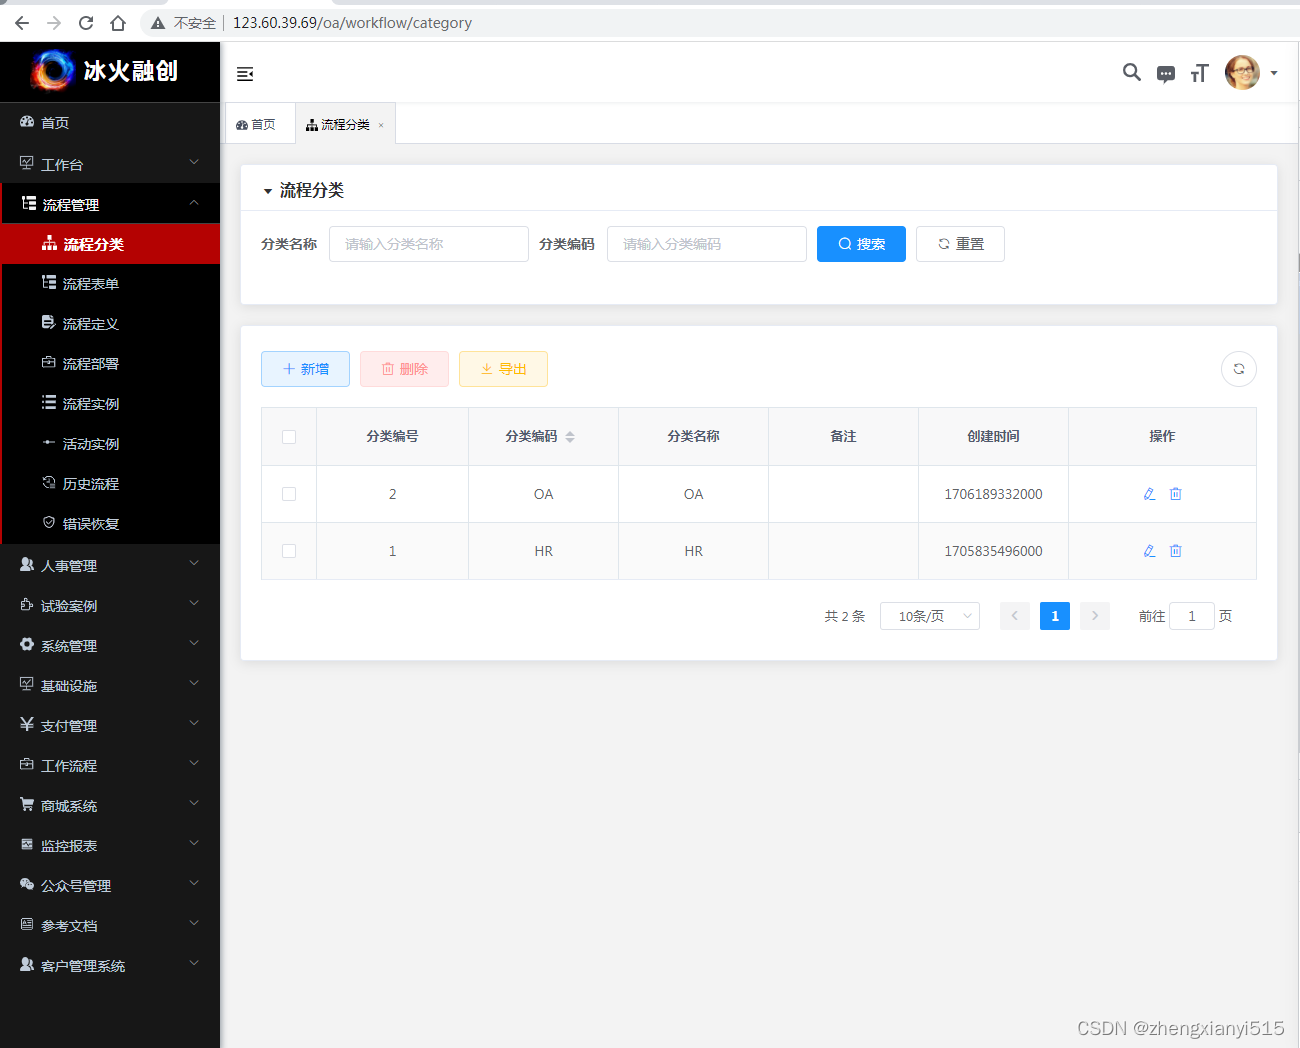Click the 1706189332000 created time cell
Viewport: 1300px width, 1048px height.
(x=993, y=494)
